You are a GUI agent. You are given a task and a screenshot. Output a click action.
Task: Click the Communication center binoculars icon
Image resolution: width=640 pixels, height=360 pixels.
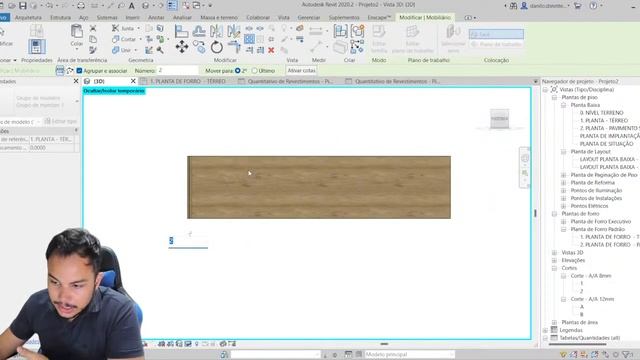[513, 6]
